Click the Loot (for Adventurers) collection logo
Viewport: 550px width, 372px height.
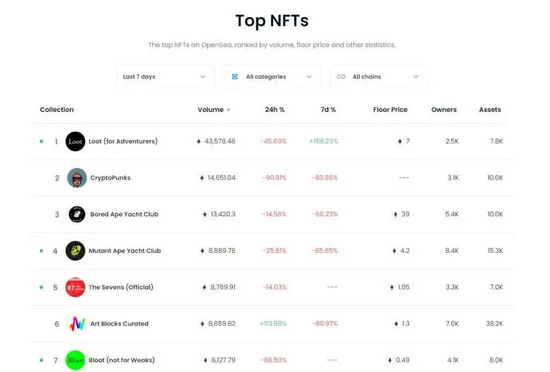75,141
